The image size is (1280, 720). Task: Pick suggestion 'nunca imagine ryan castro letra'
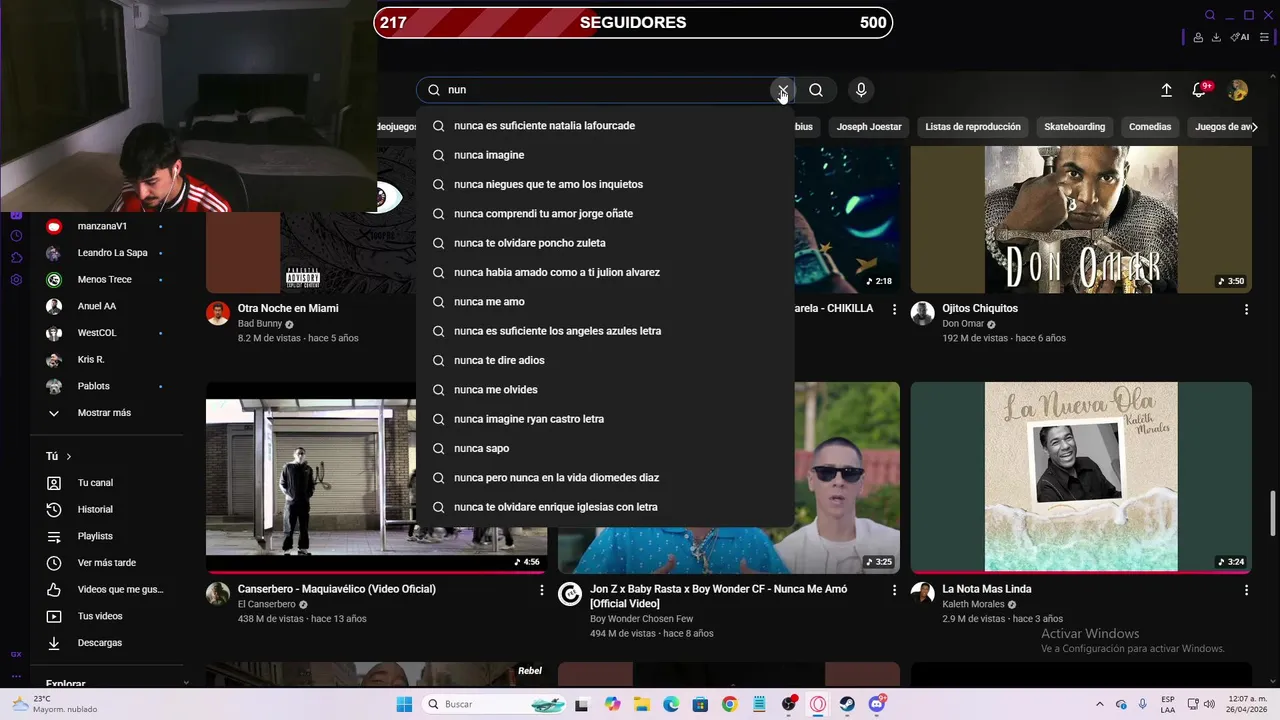coord(605,419)
